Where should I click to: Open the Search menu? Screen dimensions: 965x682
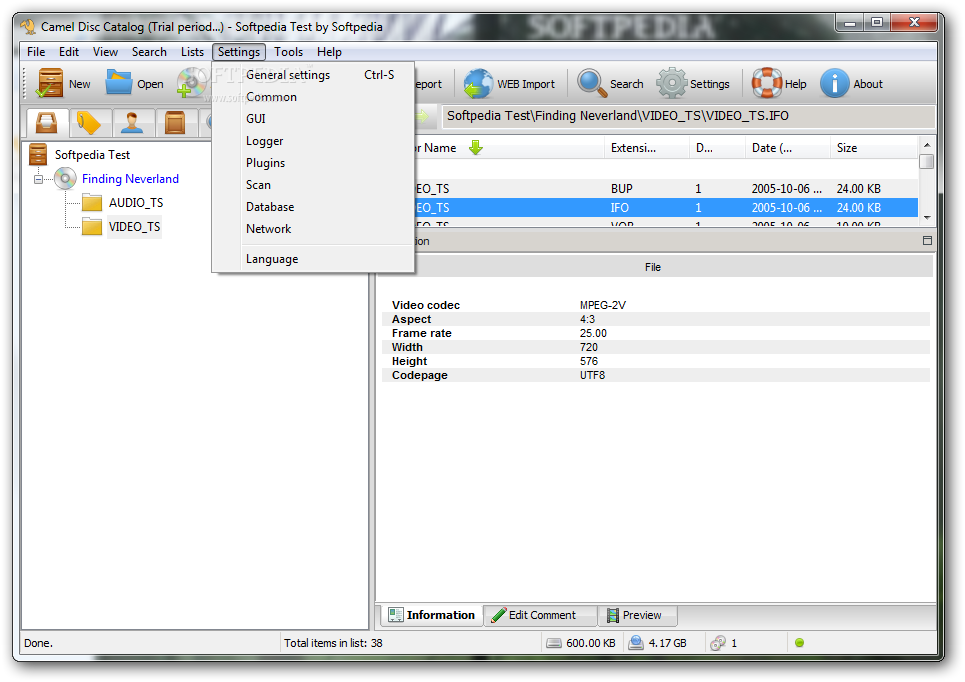pyautogui.click(x=149, y=52)
